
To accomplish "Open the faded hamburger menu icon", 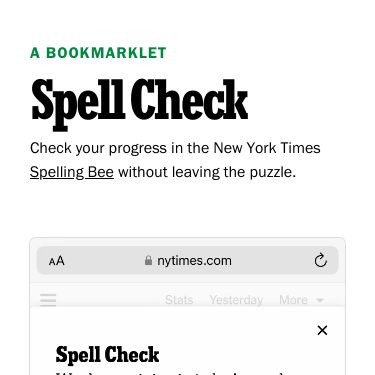I will coord(48,300).
